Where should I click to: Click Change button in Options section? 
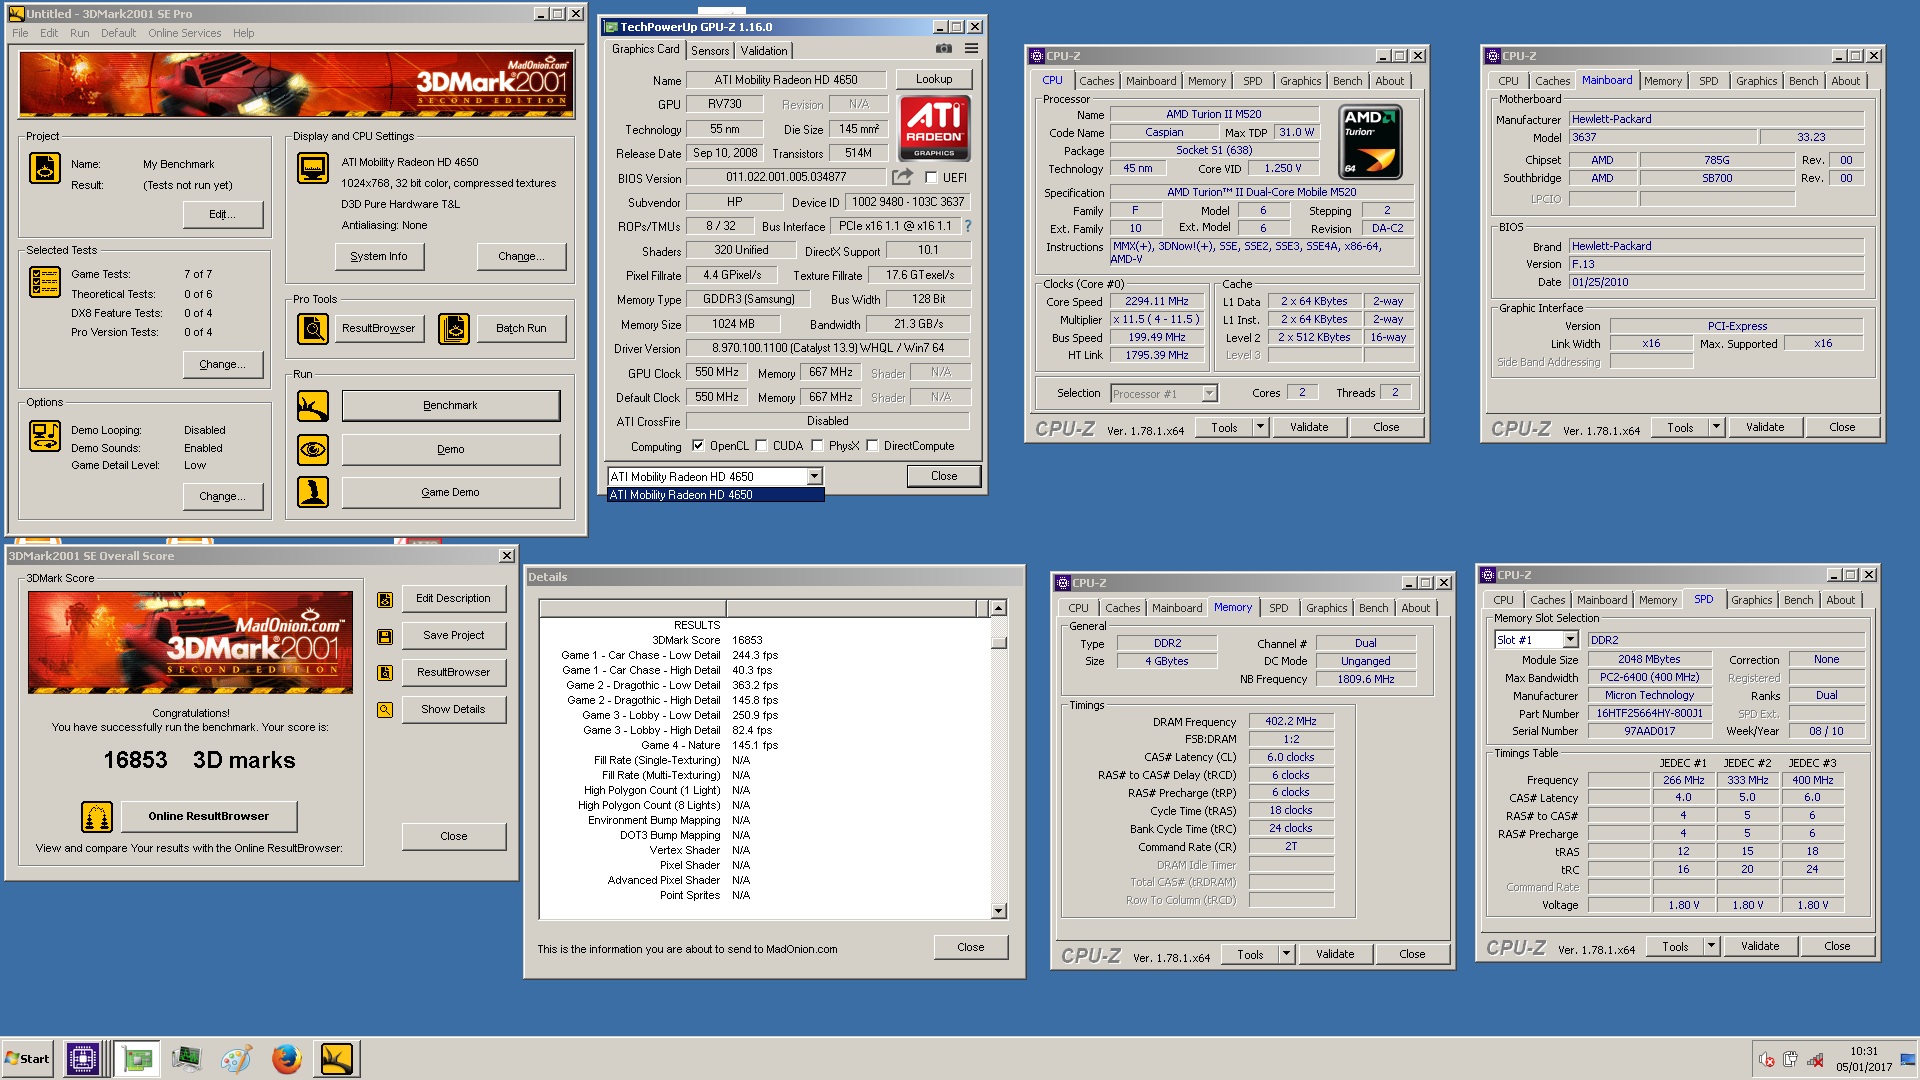pyautogui.click(x=223, y=497)
